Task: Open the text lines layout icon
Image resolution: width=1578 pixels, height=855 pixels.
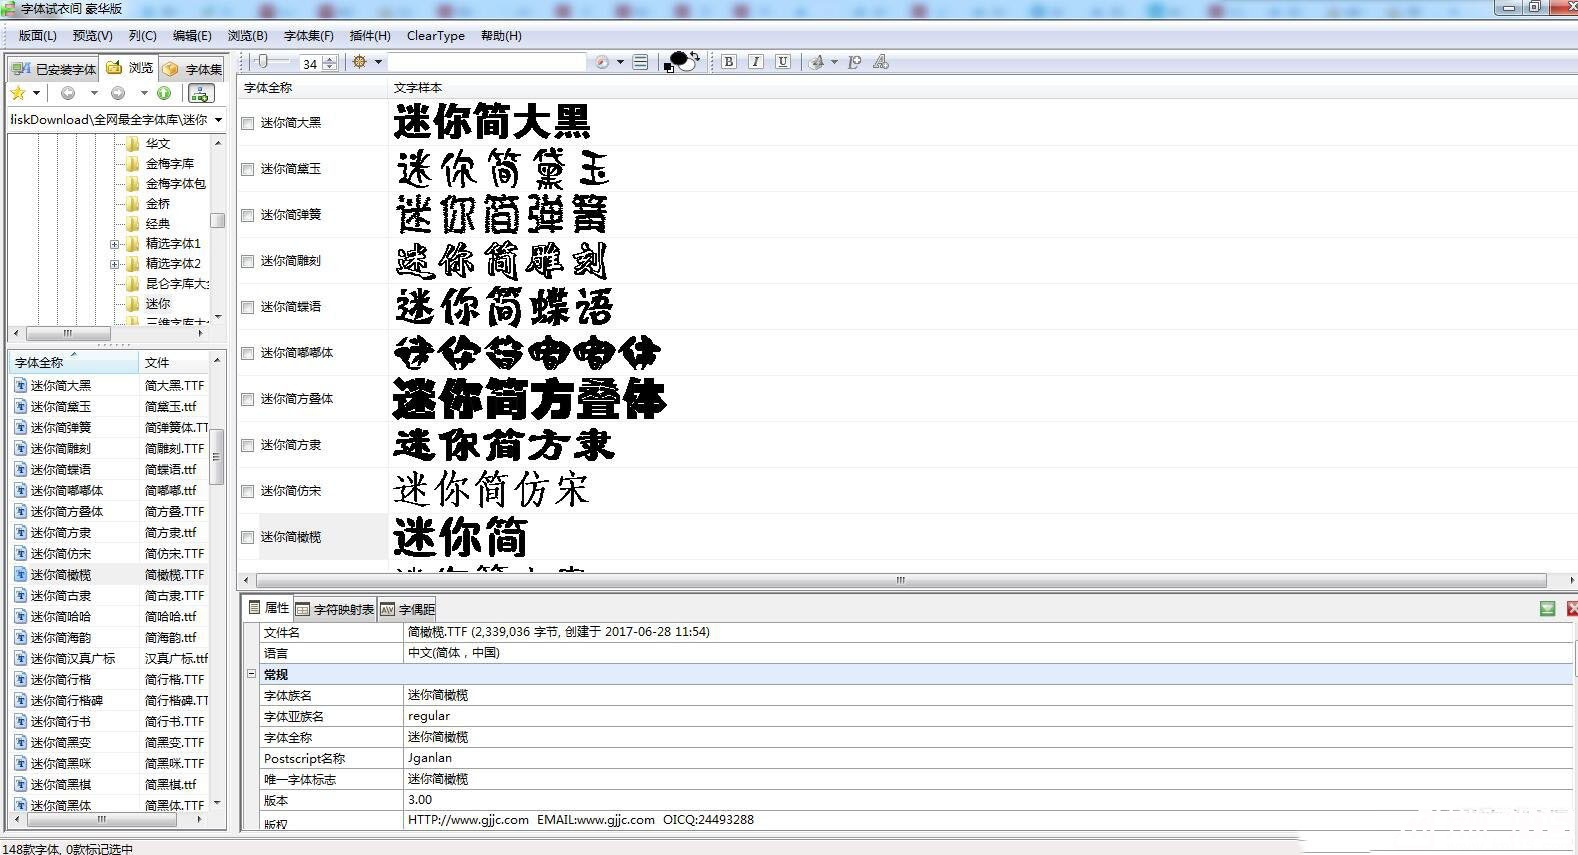Action: (641, 62)
